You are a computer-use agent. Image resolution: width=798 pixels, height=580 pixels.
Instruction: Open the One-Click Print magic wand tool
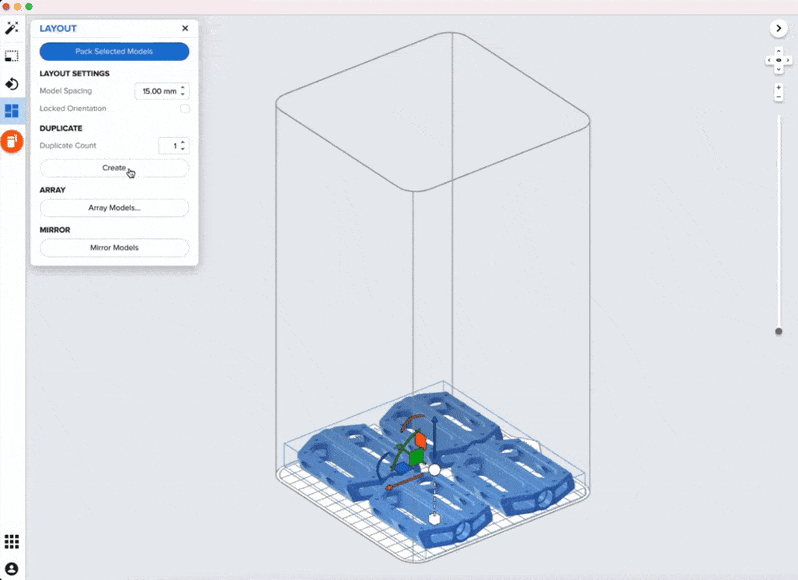[12, 27]
